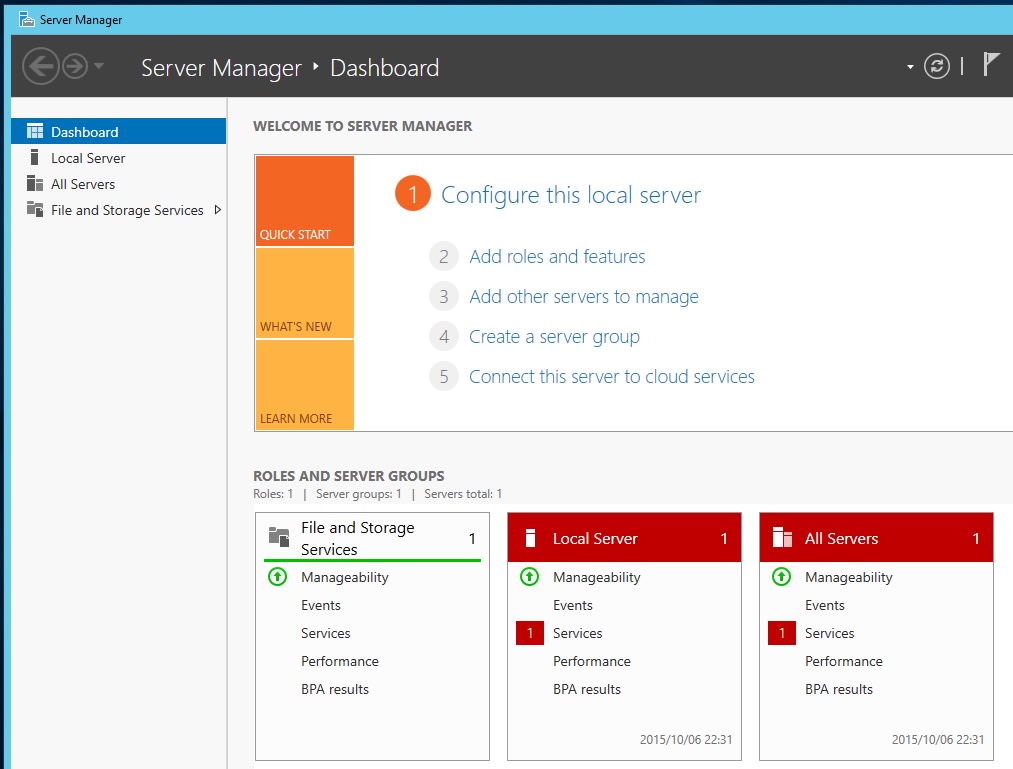Open All Servers in the sidebar
The height and width of the screenshot is (769, 1013).
[119, 184]
